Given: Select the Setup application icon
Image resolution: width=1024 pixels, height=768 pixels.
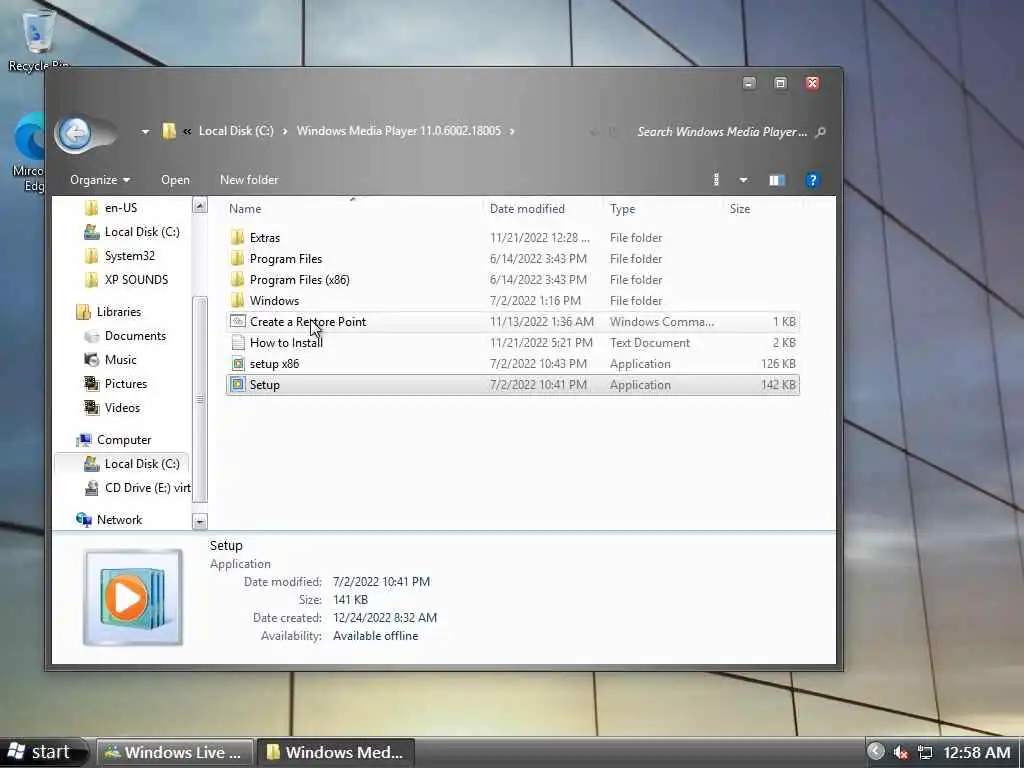Looking at the screenshot, I should click(x=238, y=385).
